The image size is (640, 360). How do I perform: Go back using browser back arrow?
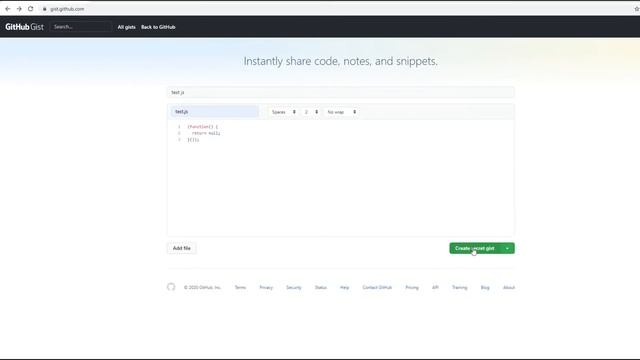pos(8,9)
